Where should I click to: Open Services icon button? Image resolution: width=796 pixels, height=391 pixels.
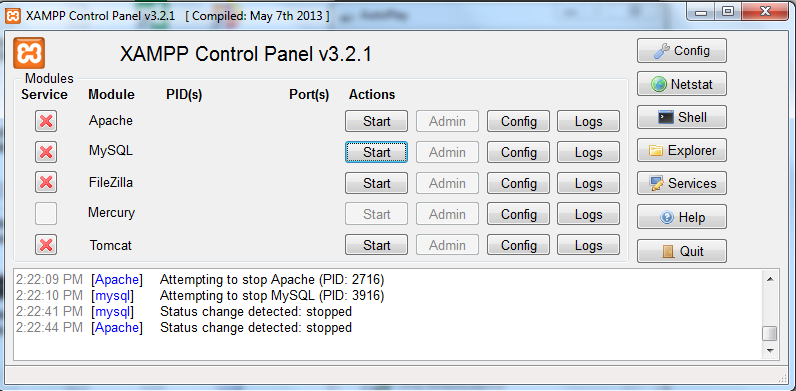click(x=682, y=183)
